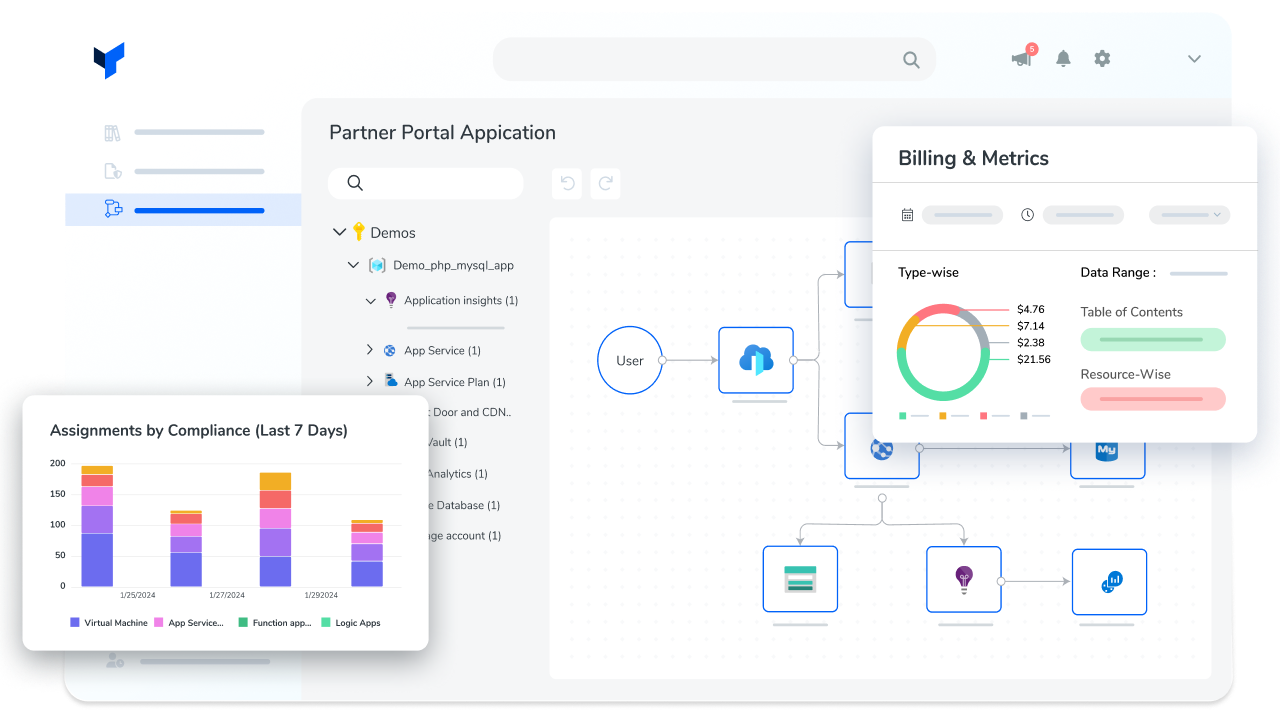This screenshot has width=1280, height=720.
Task: Click the orange donut legend swatch
Action: [x=943, y=415]
